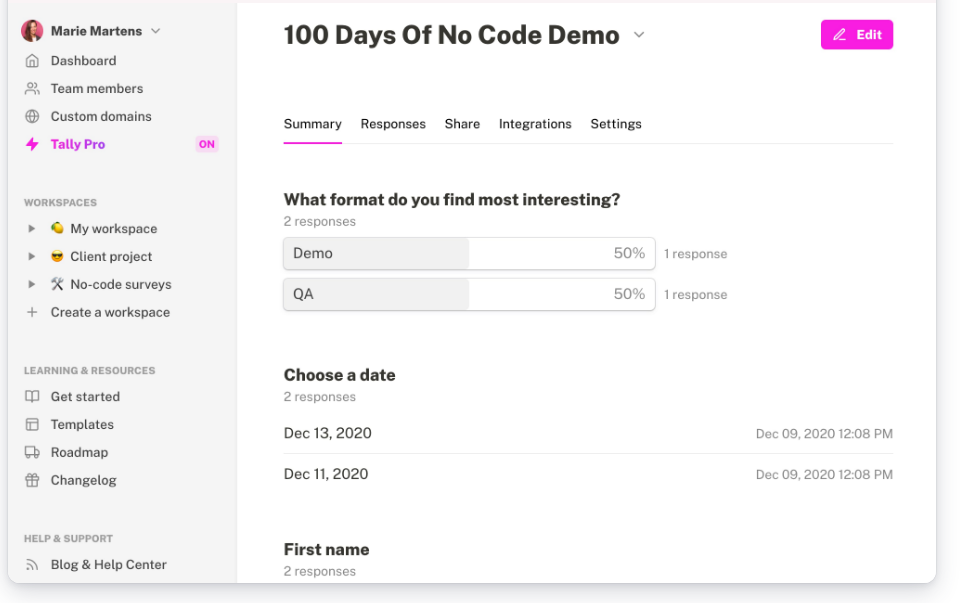Open the Marie Martens account dropdown
Screen dimensions: 968x603
tap(155, 31)
